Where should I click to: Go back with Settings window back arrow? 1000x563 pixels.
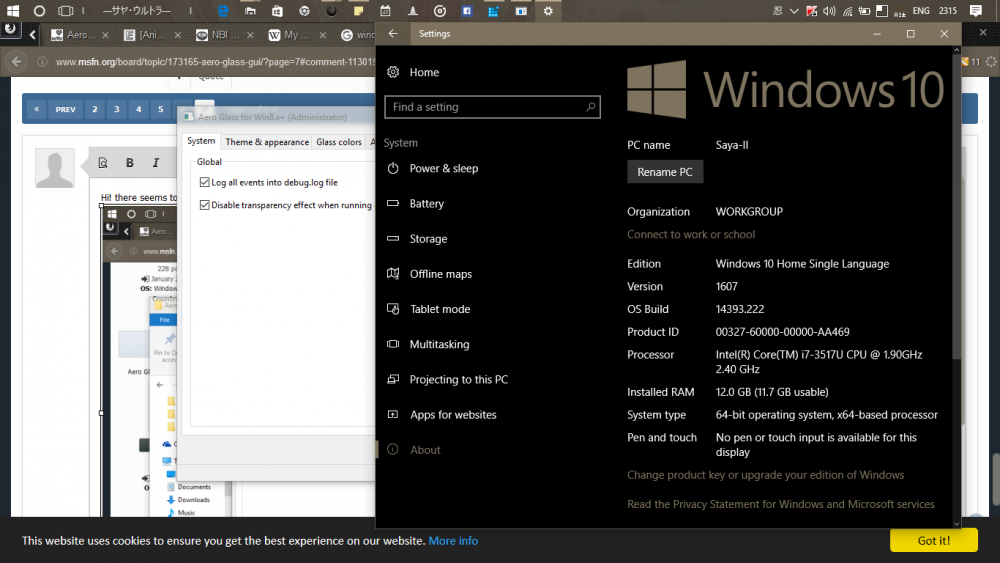coord(393,34)
